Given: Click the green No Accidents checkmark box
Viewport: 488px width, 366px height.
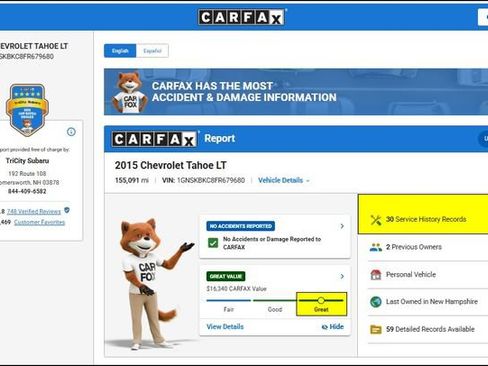Looking at the screenshot, I should (213, 243).
